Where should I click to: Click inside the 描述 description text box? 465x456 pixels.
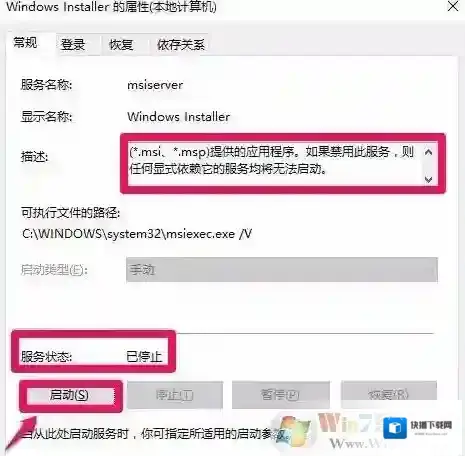(275, 163)
